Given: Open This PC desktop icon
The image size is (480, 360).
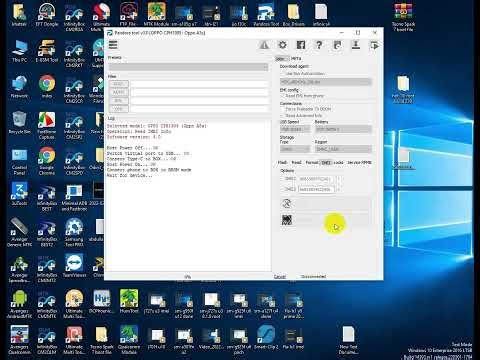Looking at the screenshot, I should pyautogui.click(x=19, y=51).
